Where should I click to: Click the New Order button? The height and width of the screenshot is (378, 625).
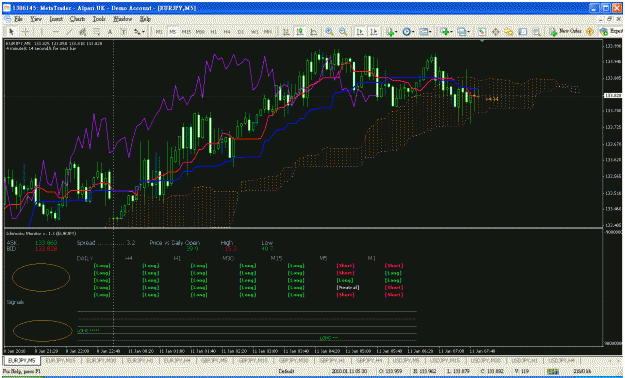[x=565, y=32]
